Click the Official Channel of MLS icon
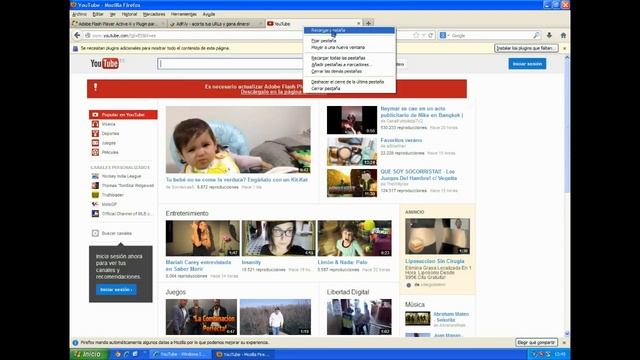The image size is (640, 360). tap(95, 213)
